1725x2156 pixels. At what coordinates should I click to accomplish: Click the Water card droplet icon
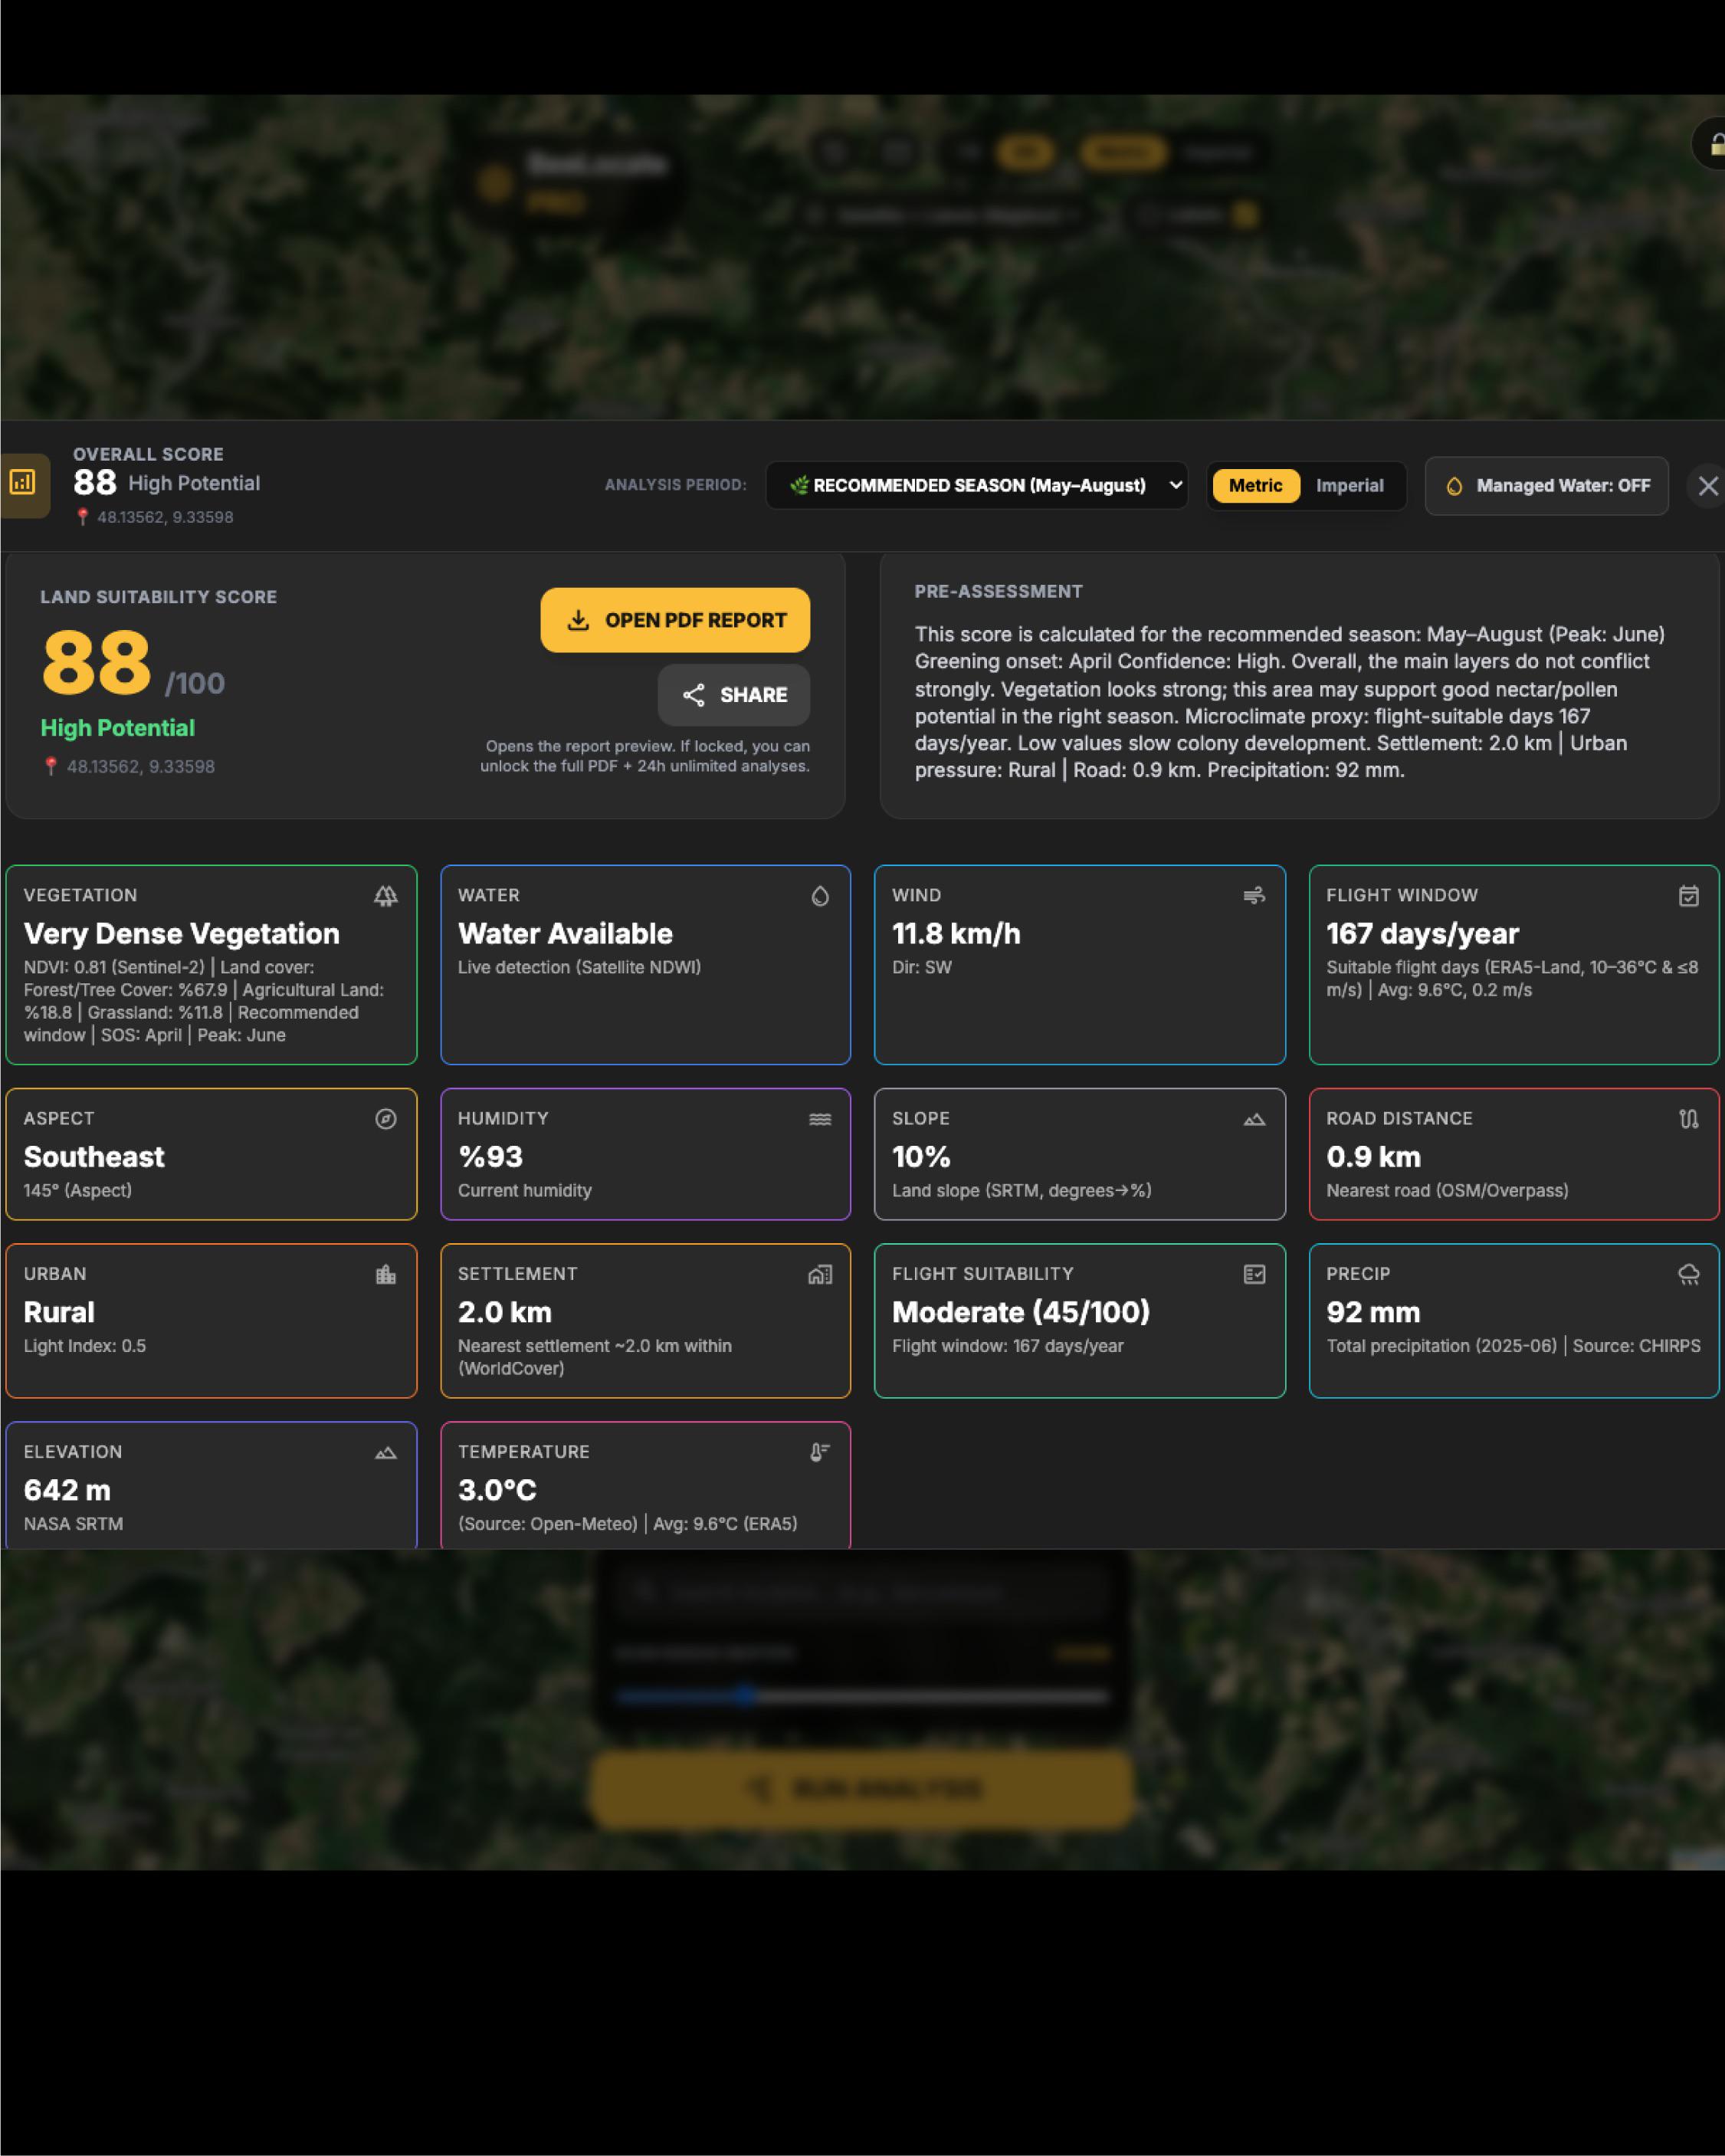click(x=820, y=896)
